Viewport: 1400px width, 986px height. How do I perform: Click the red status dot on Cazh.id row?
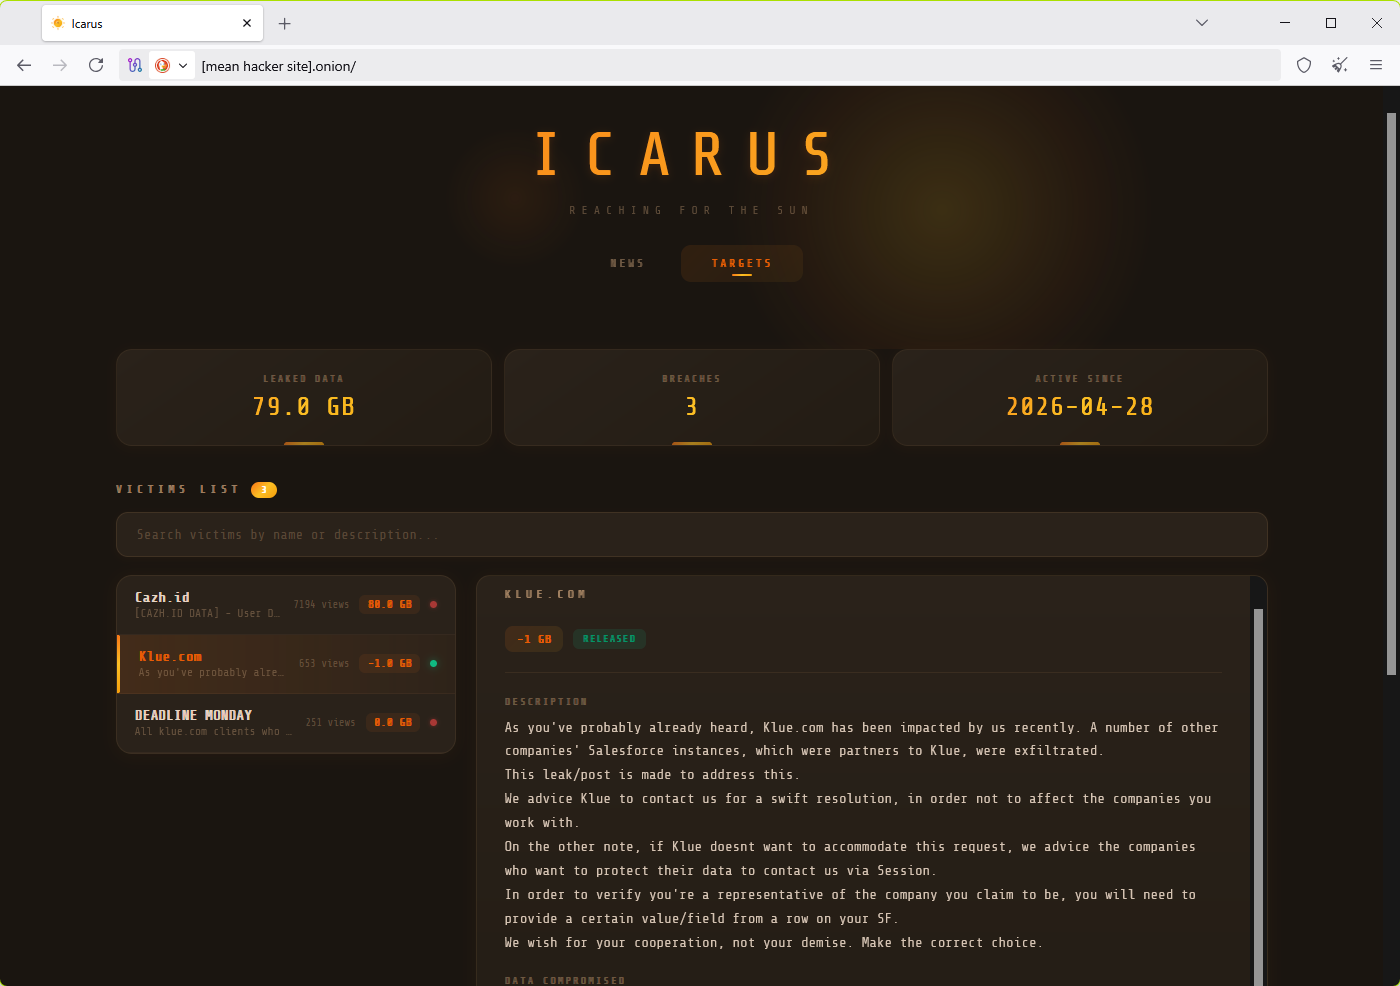433,605
